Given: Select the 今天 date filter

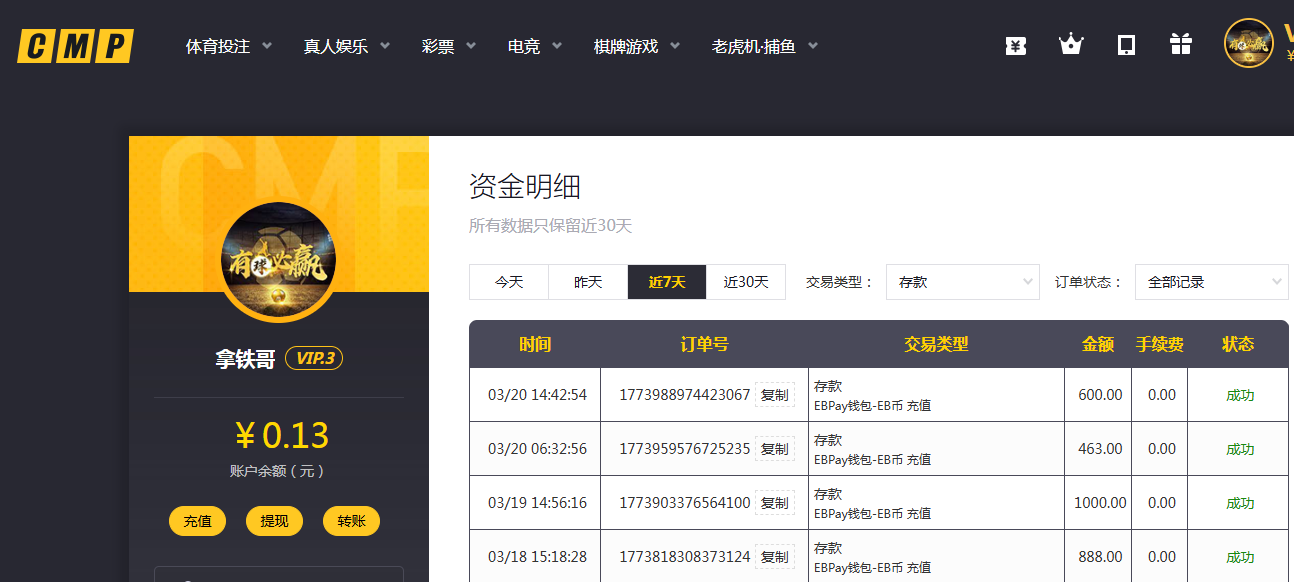Looking at the screenshot, I should (x=509, y=282).
